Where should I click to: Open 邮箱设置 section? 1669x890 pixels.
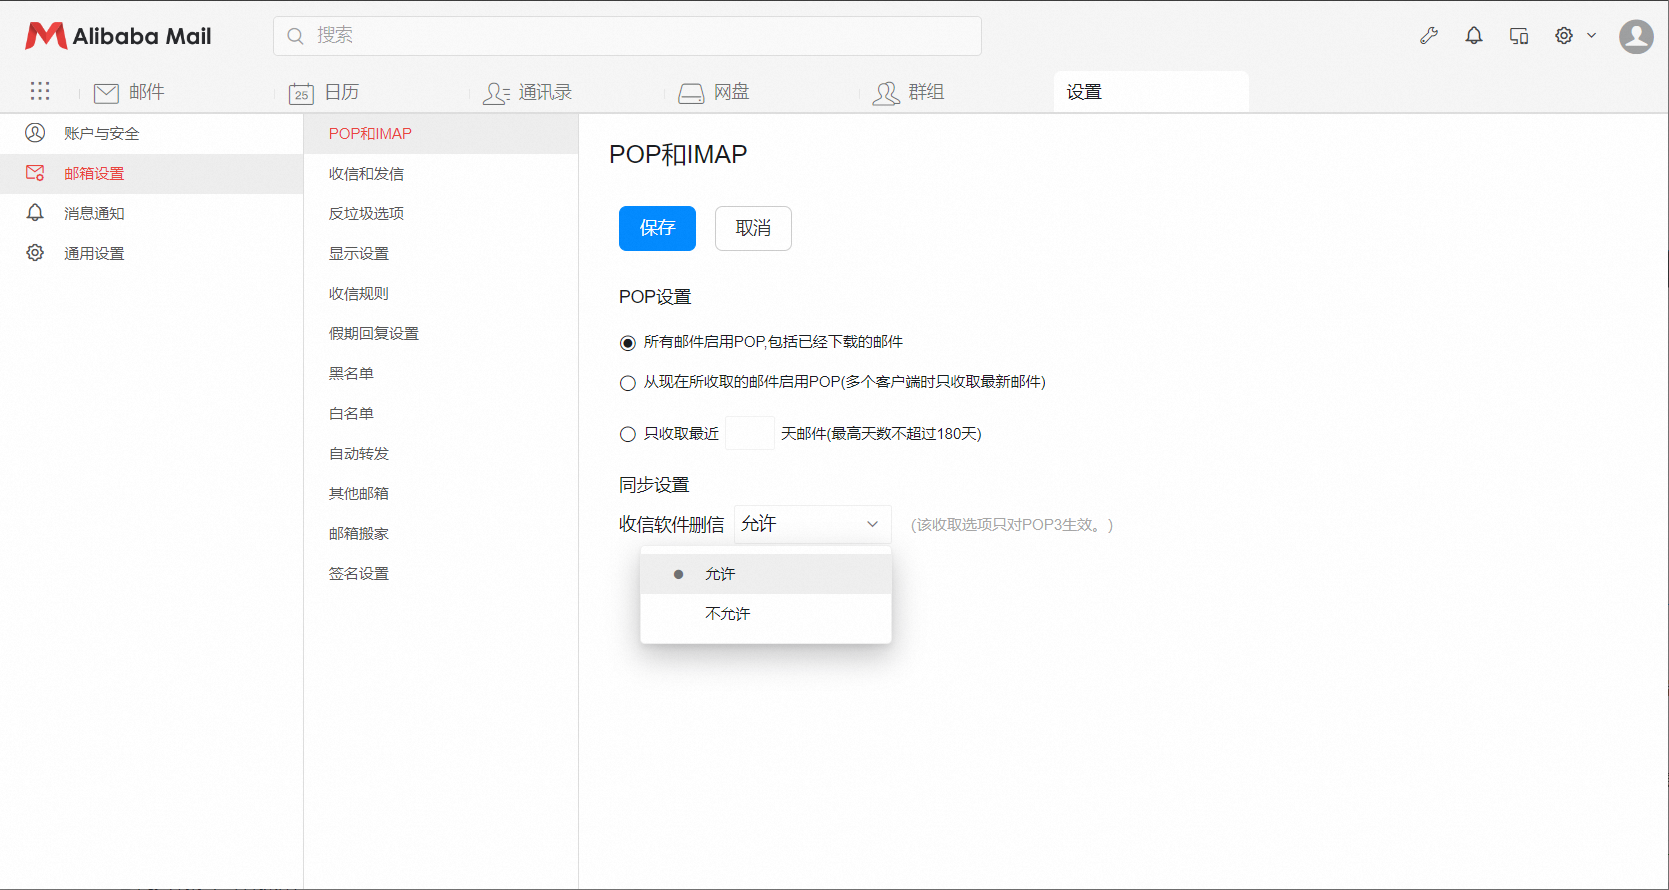(151, 173)
